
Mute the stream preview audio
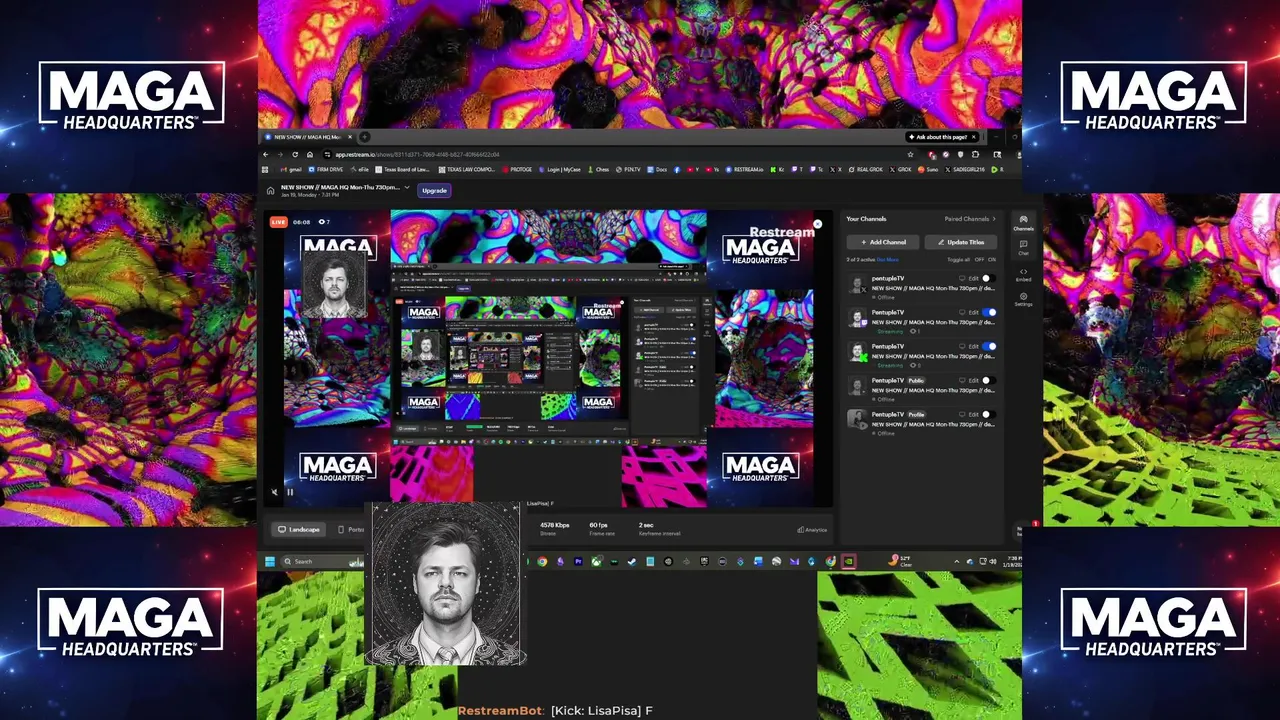pos(275,492)
